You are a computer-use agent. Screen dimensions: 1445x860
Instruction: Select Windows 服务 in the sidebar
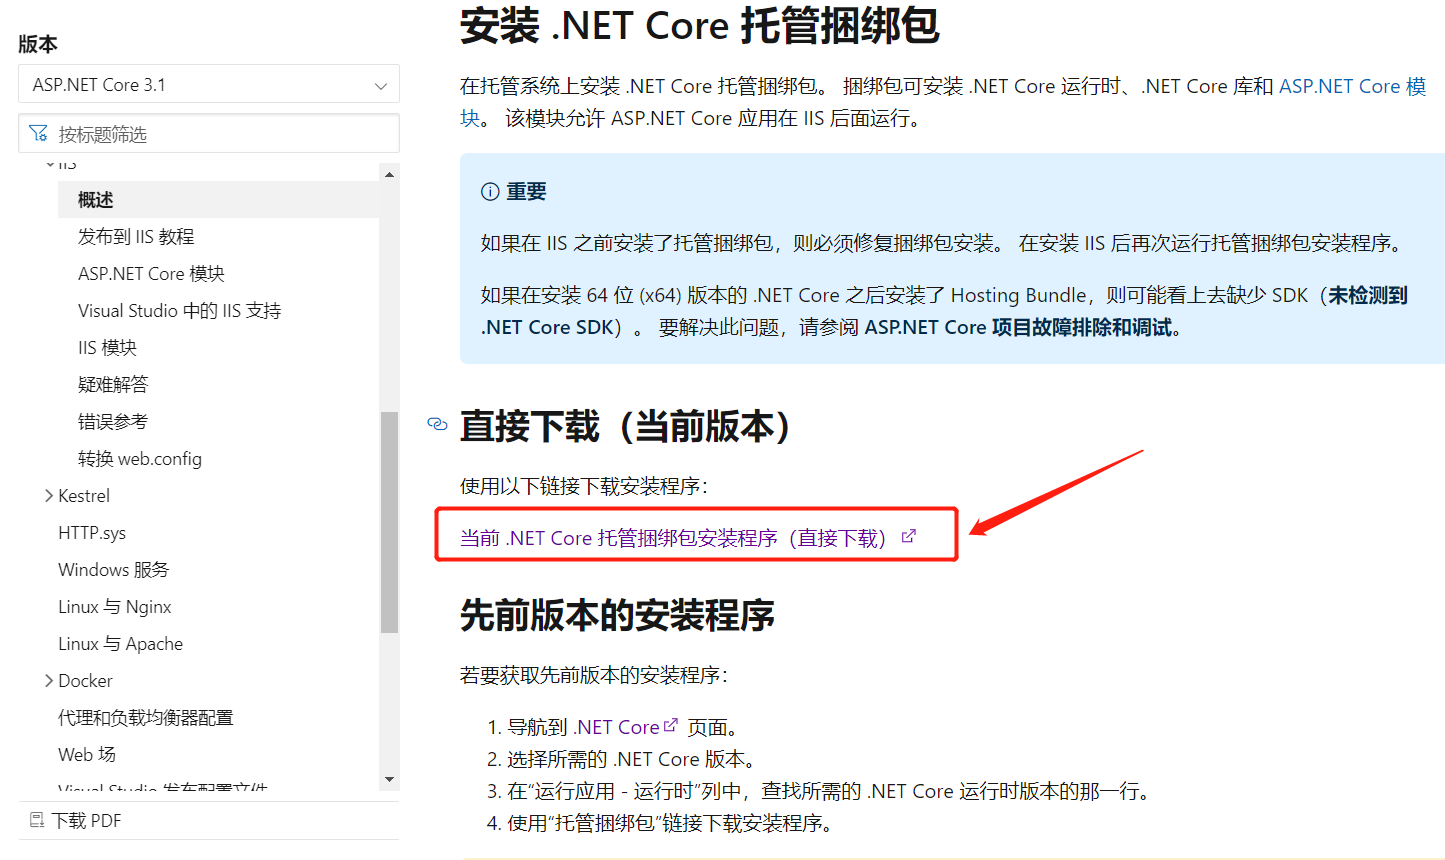[113, 569]
